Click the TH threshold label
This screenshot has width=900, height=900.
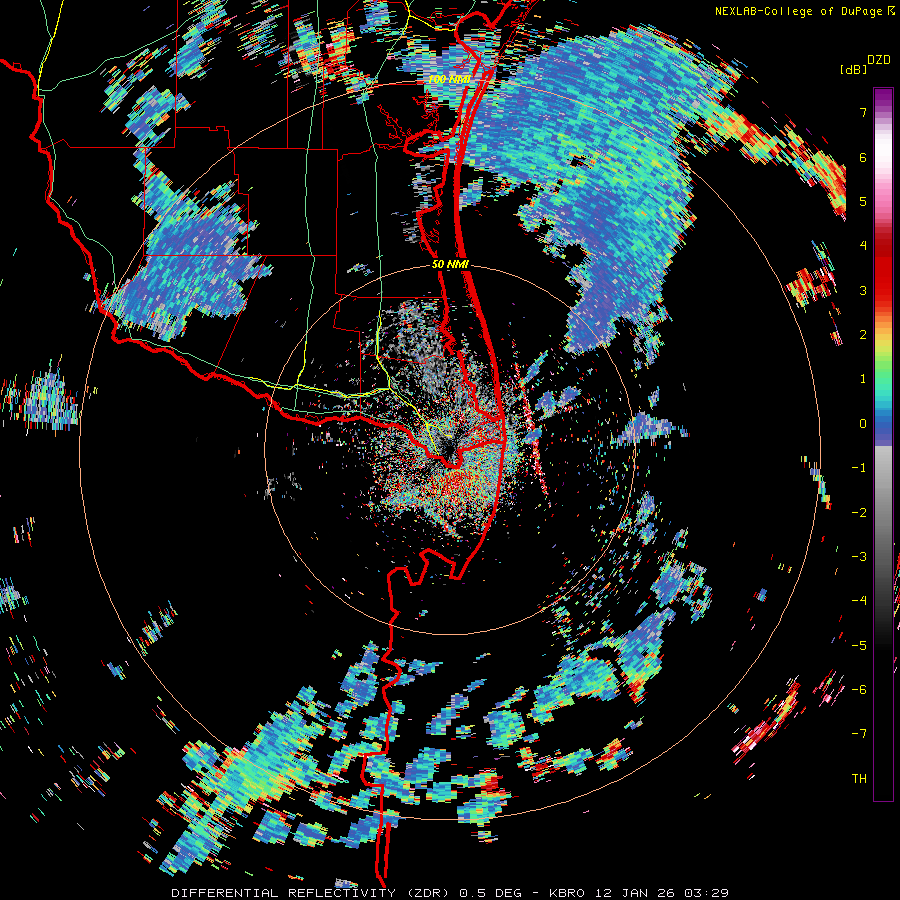coord(859,778)
